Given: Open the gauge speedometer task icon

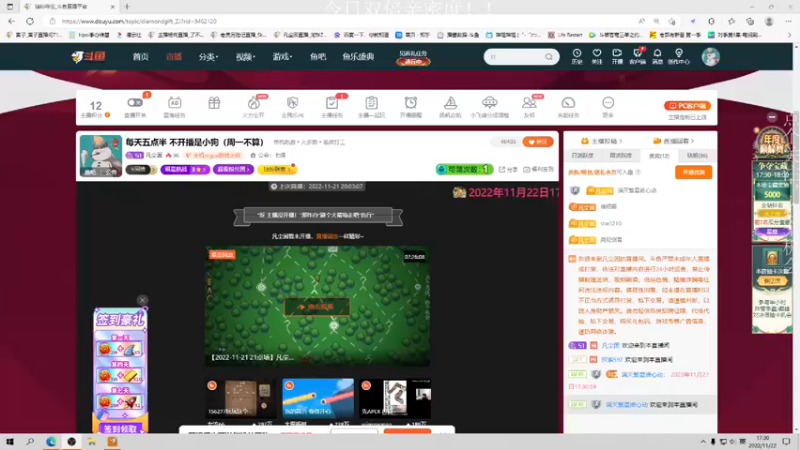Looking at the screenshot, I should coord(568,107).
